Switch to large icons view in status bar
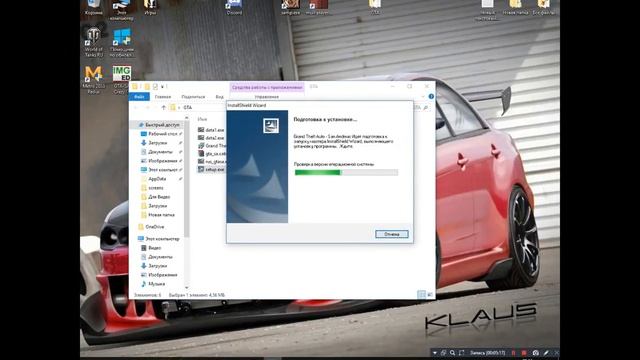640x360 pixels. [x=430, y=294]
